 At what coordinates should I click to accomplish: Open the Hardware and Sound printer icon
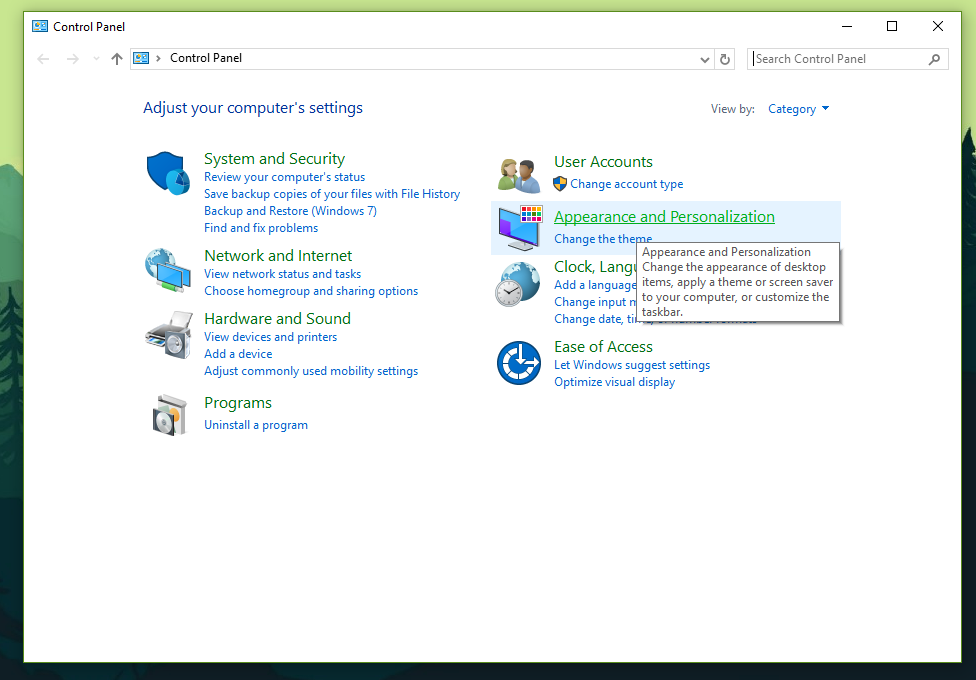click(x=169, y=335)
